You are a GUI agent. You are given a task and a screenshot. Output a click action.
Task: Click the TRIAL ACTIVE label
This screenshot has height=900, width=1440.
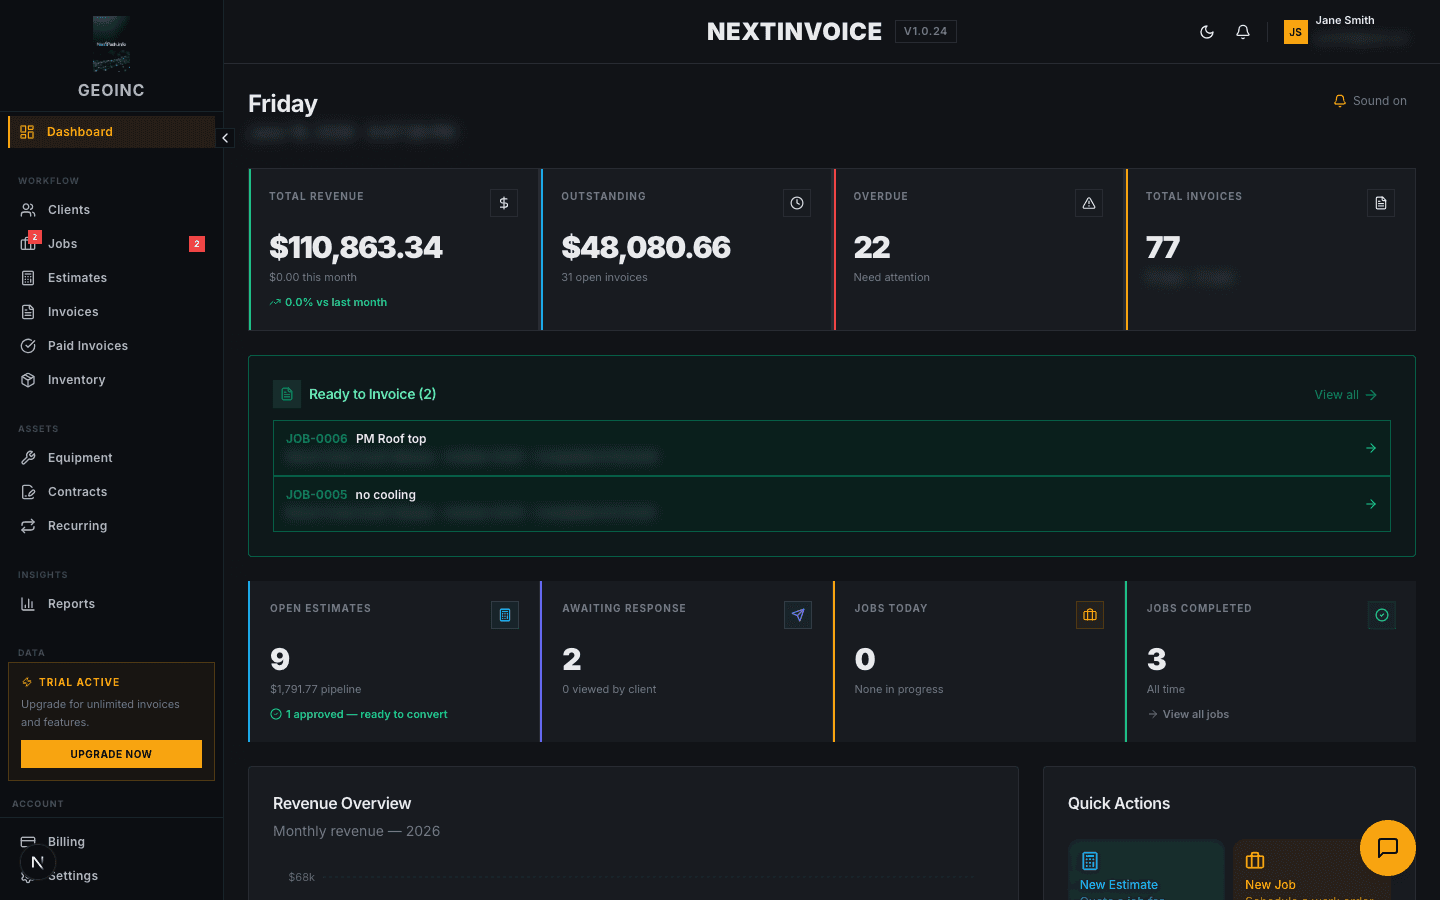pos(79,682)
